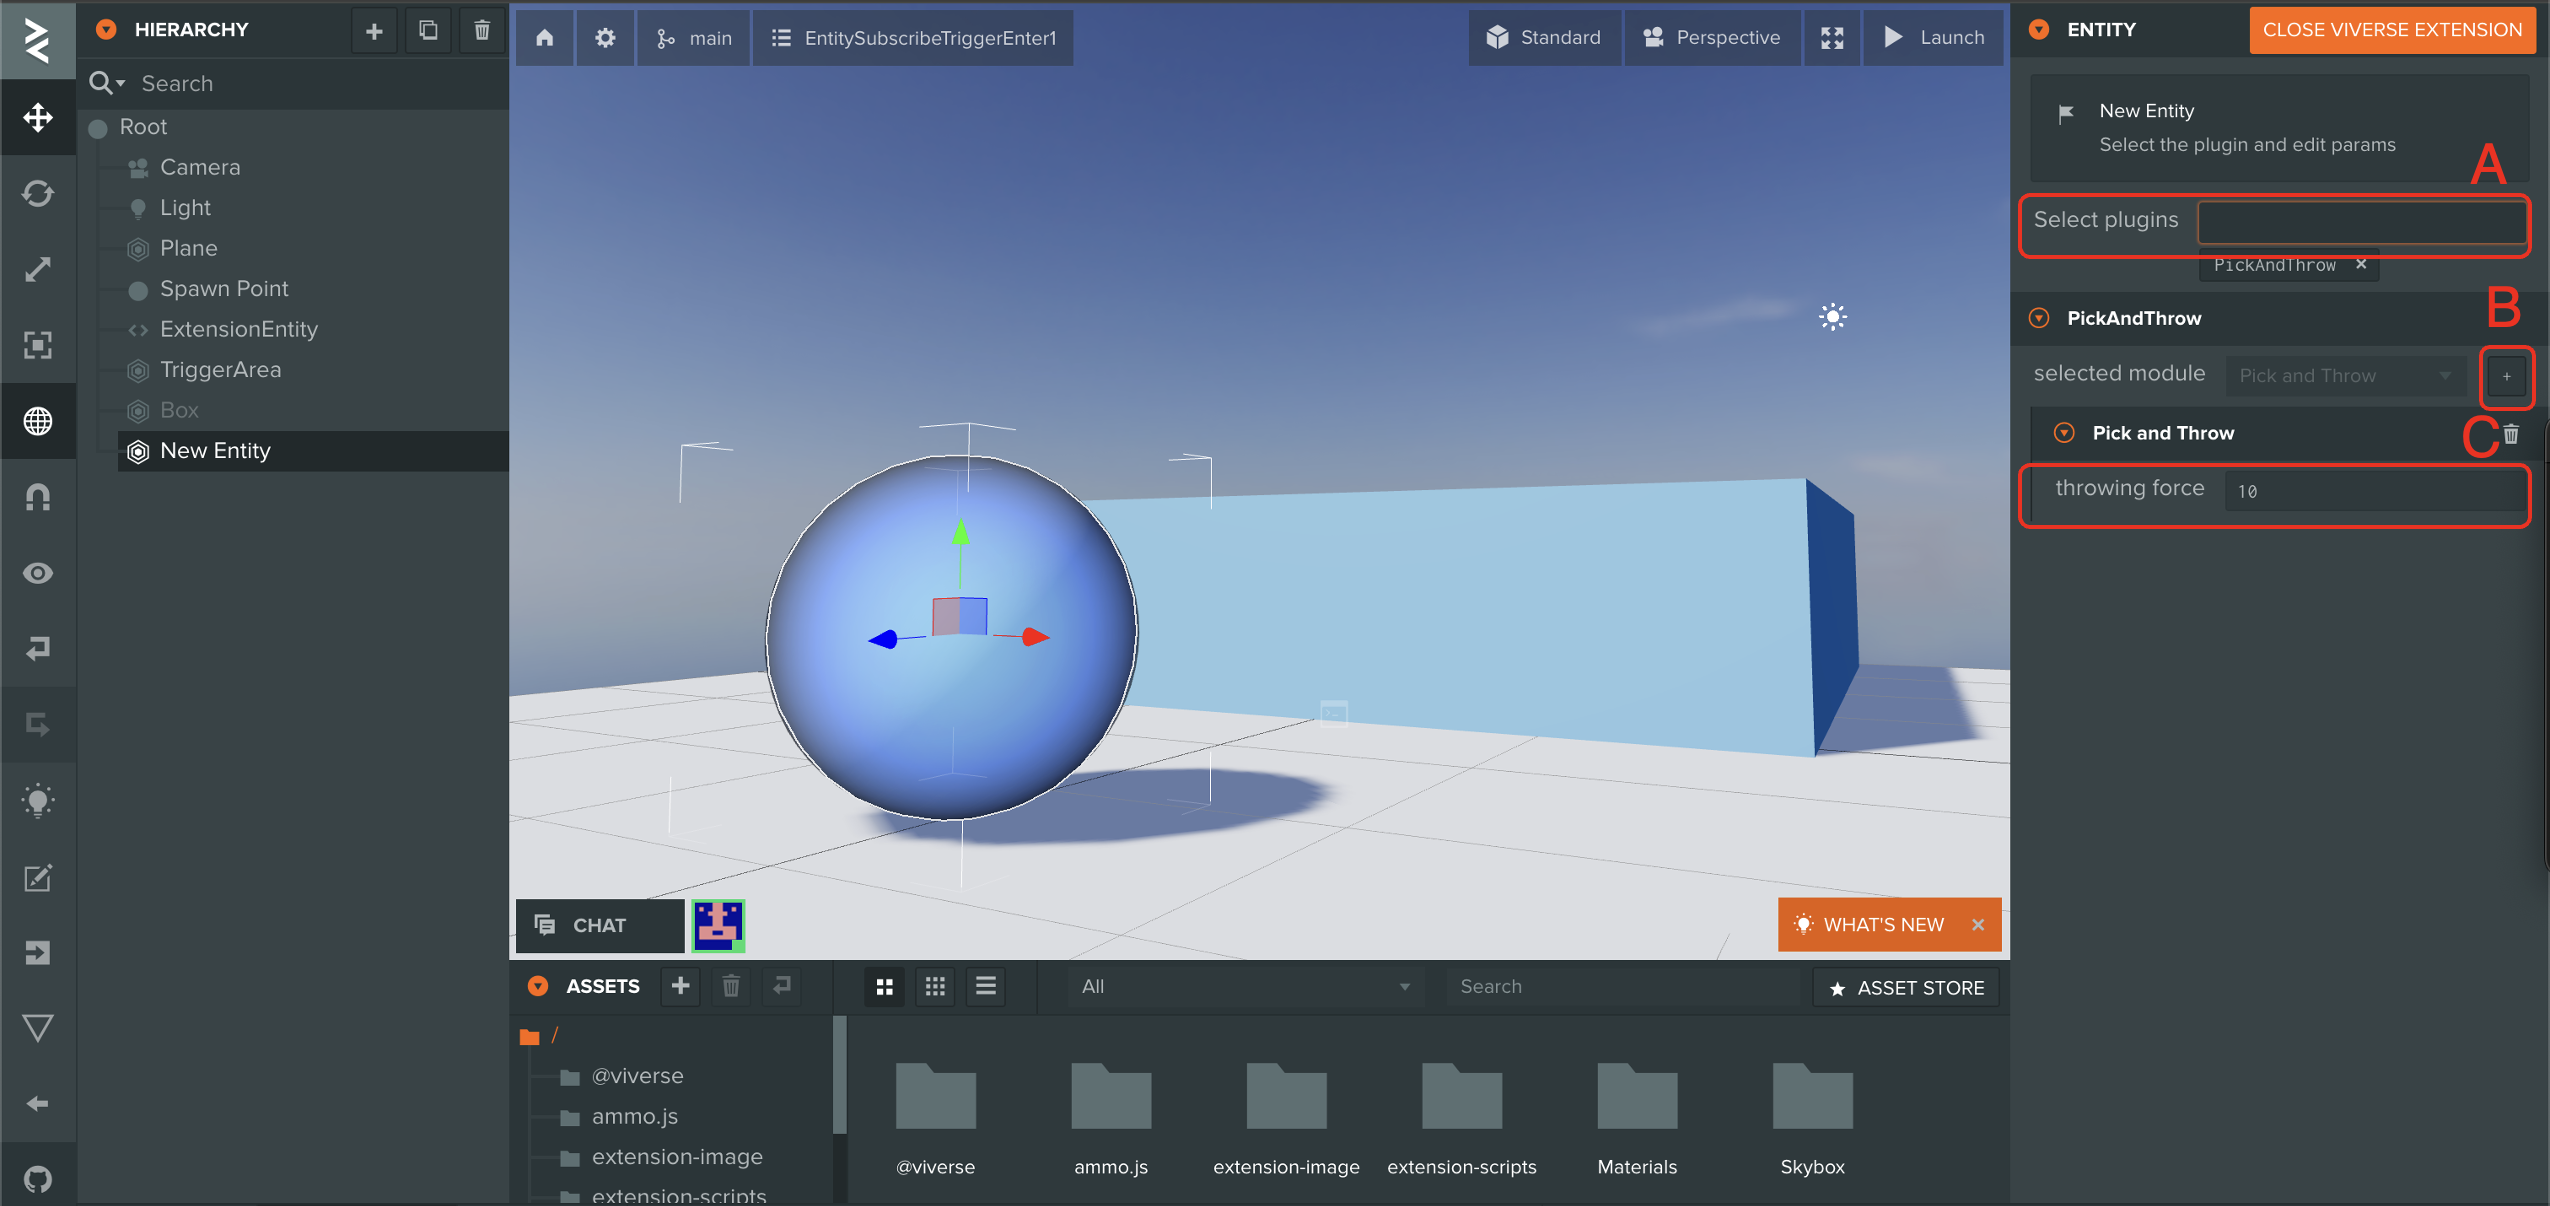Toggle the eye visibility tool
2550x1206 pixels.
pos(38,573)
